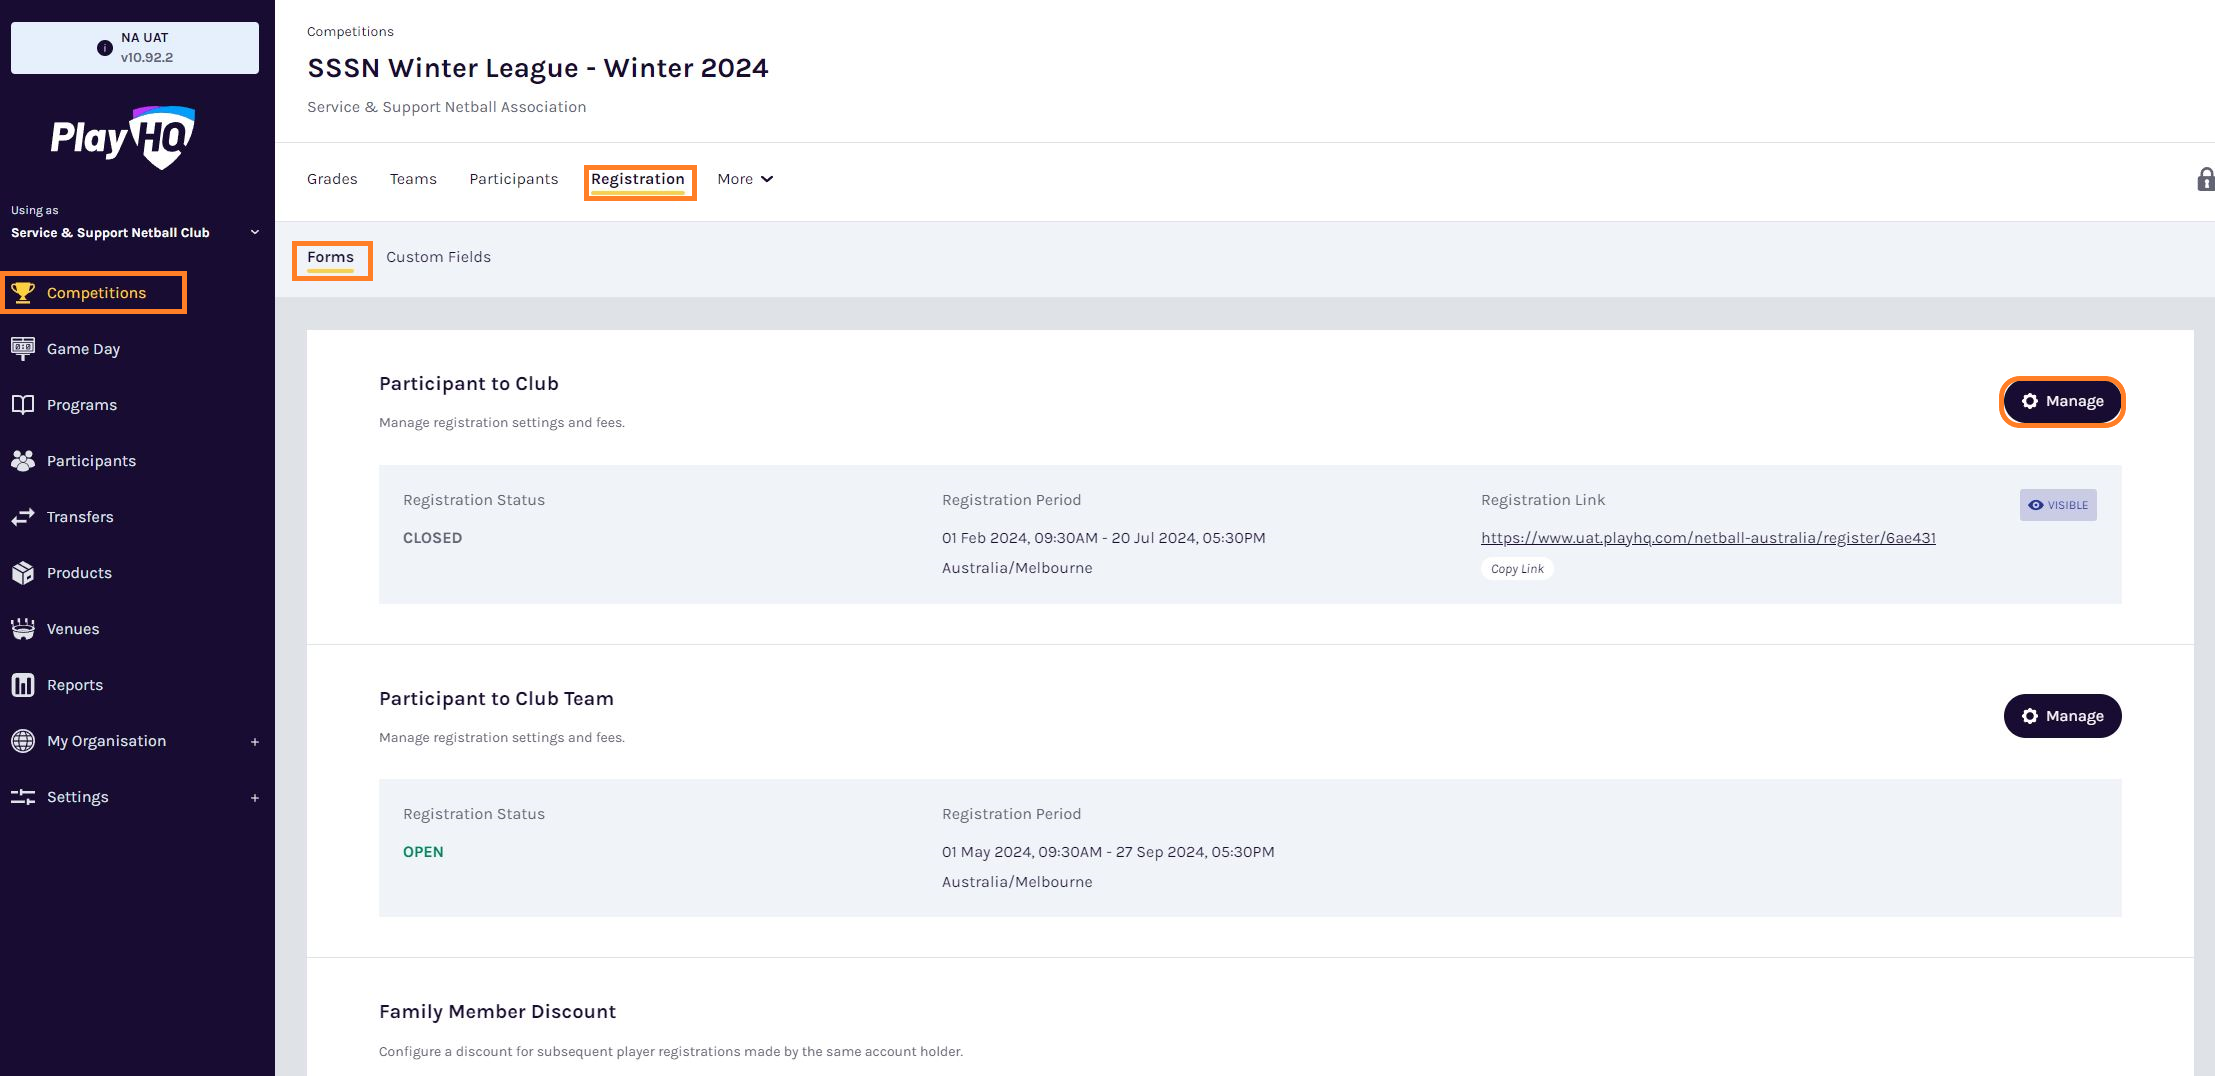This screenshot has width=2215, height=1076.
Task: Click the Products box icon
Action: point(23,573)
